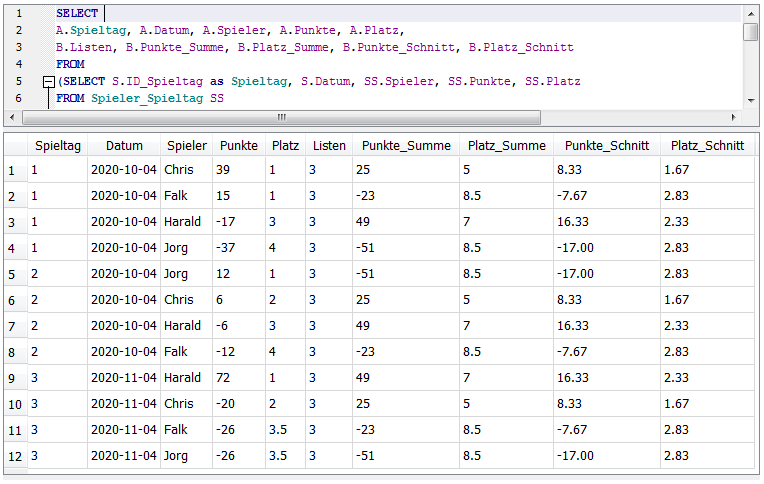Click the editor vertical scrollbar up arrow
The width and height of the screenshot is (764, 484).
tap(751, 12)
